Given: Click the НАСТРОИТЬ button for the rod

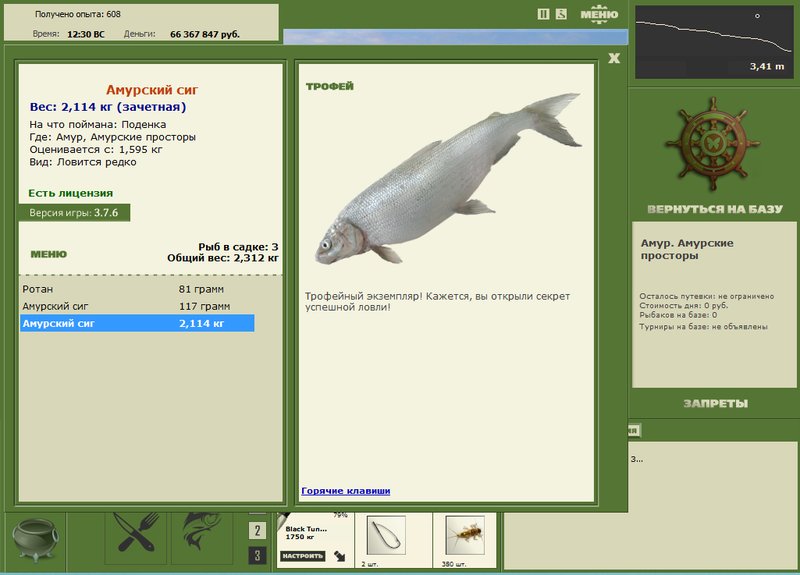Looking at the screenshot, I should (303, 556).
